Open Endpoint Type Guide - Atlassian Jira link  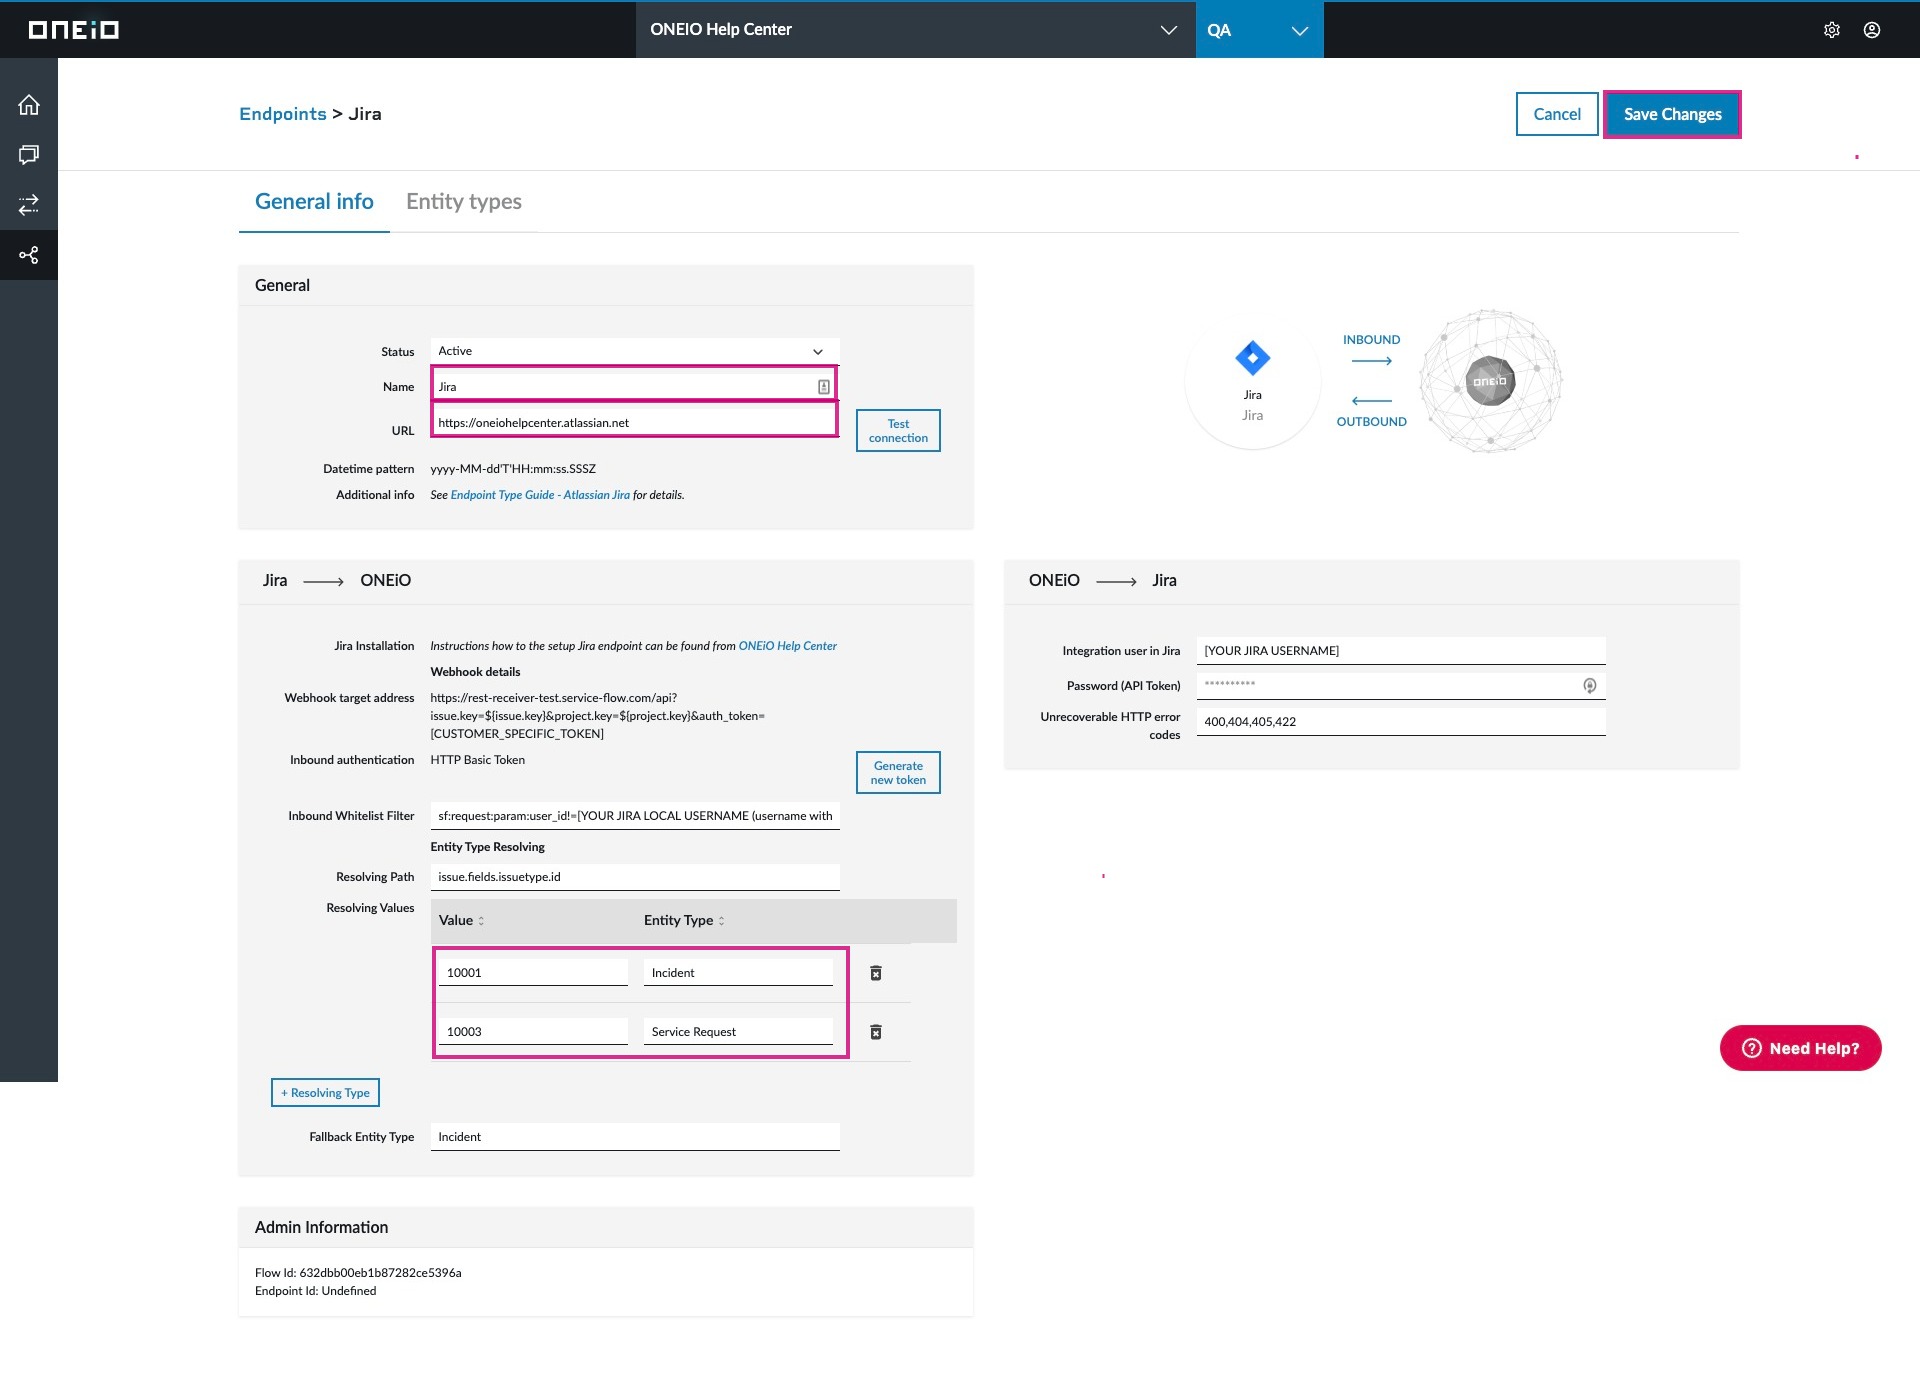pyautogui.click(x=540, y=495)
